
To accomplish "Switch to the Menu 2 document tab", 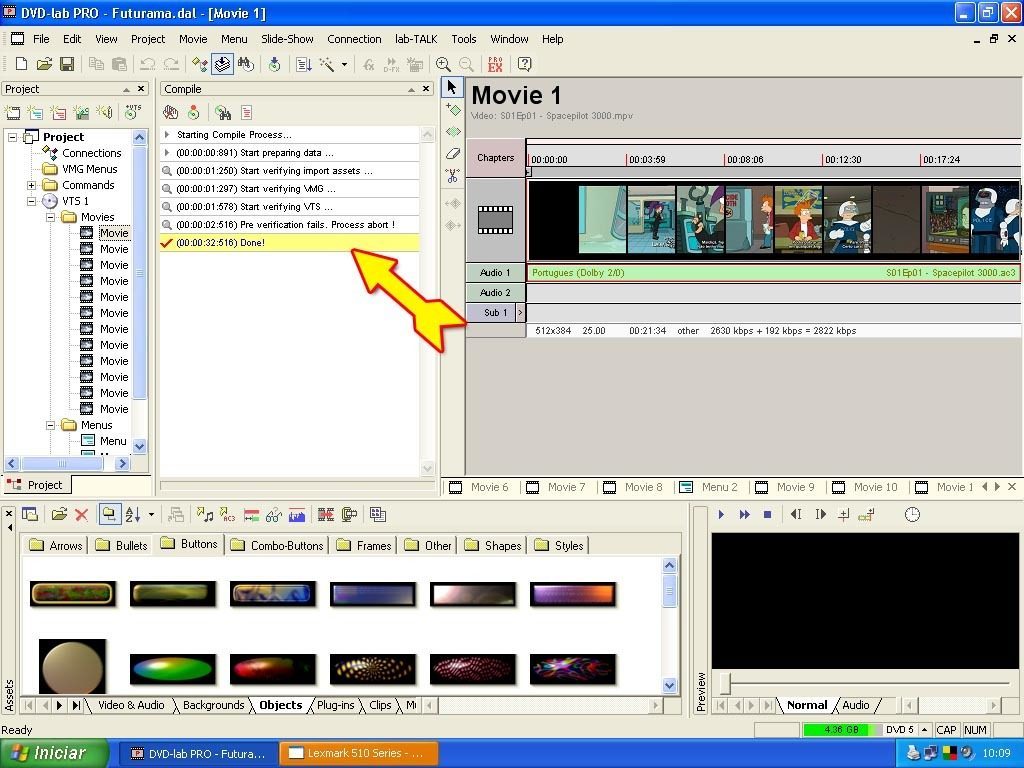I will (x=709, y=487).
